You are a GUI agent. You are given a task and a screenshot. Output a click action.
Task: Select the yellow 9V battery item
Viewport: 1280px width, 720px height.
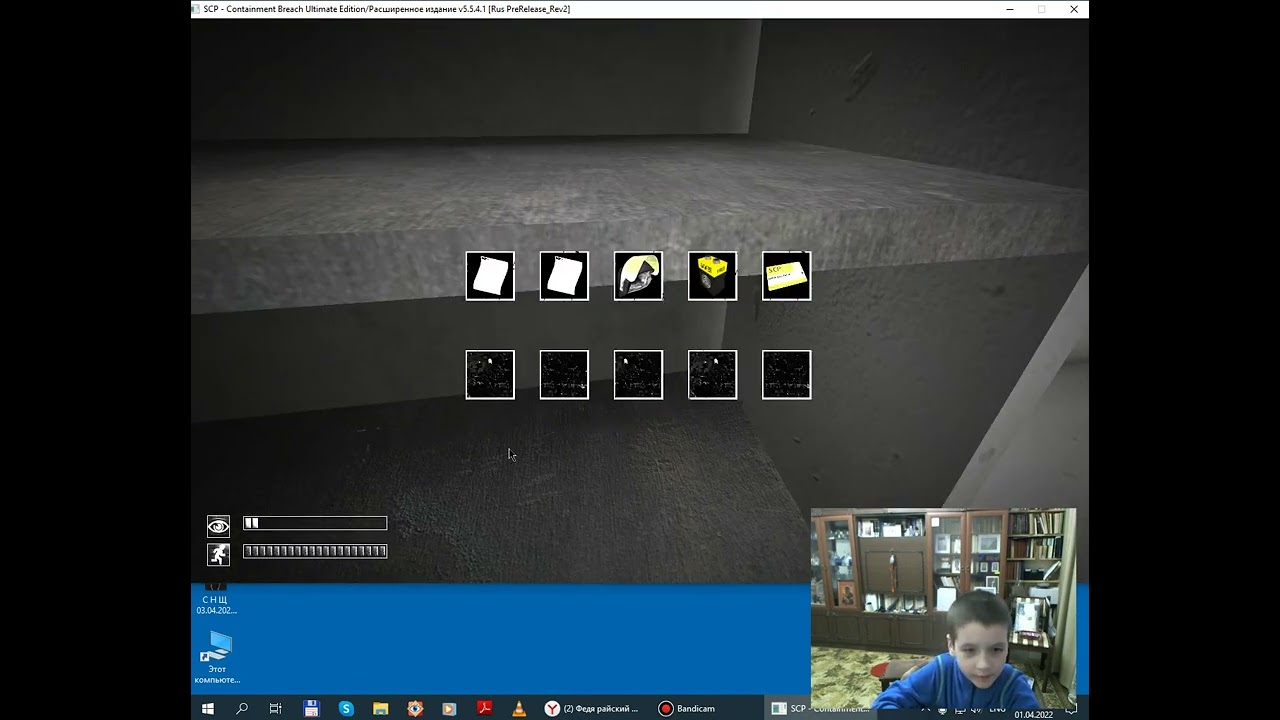(x=712, y=276)
